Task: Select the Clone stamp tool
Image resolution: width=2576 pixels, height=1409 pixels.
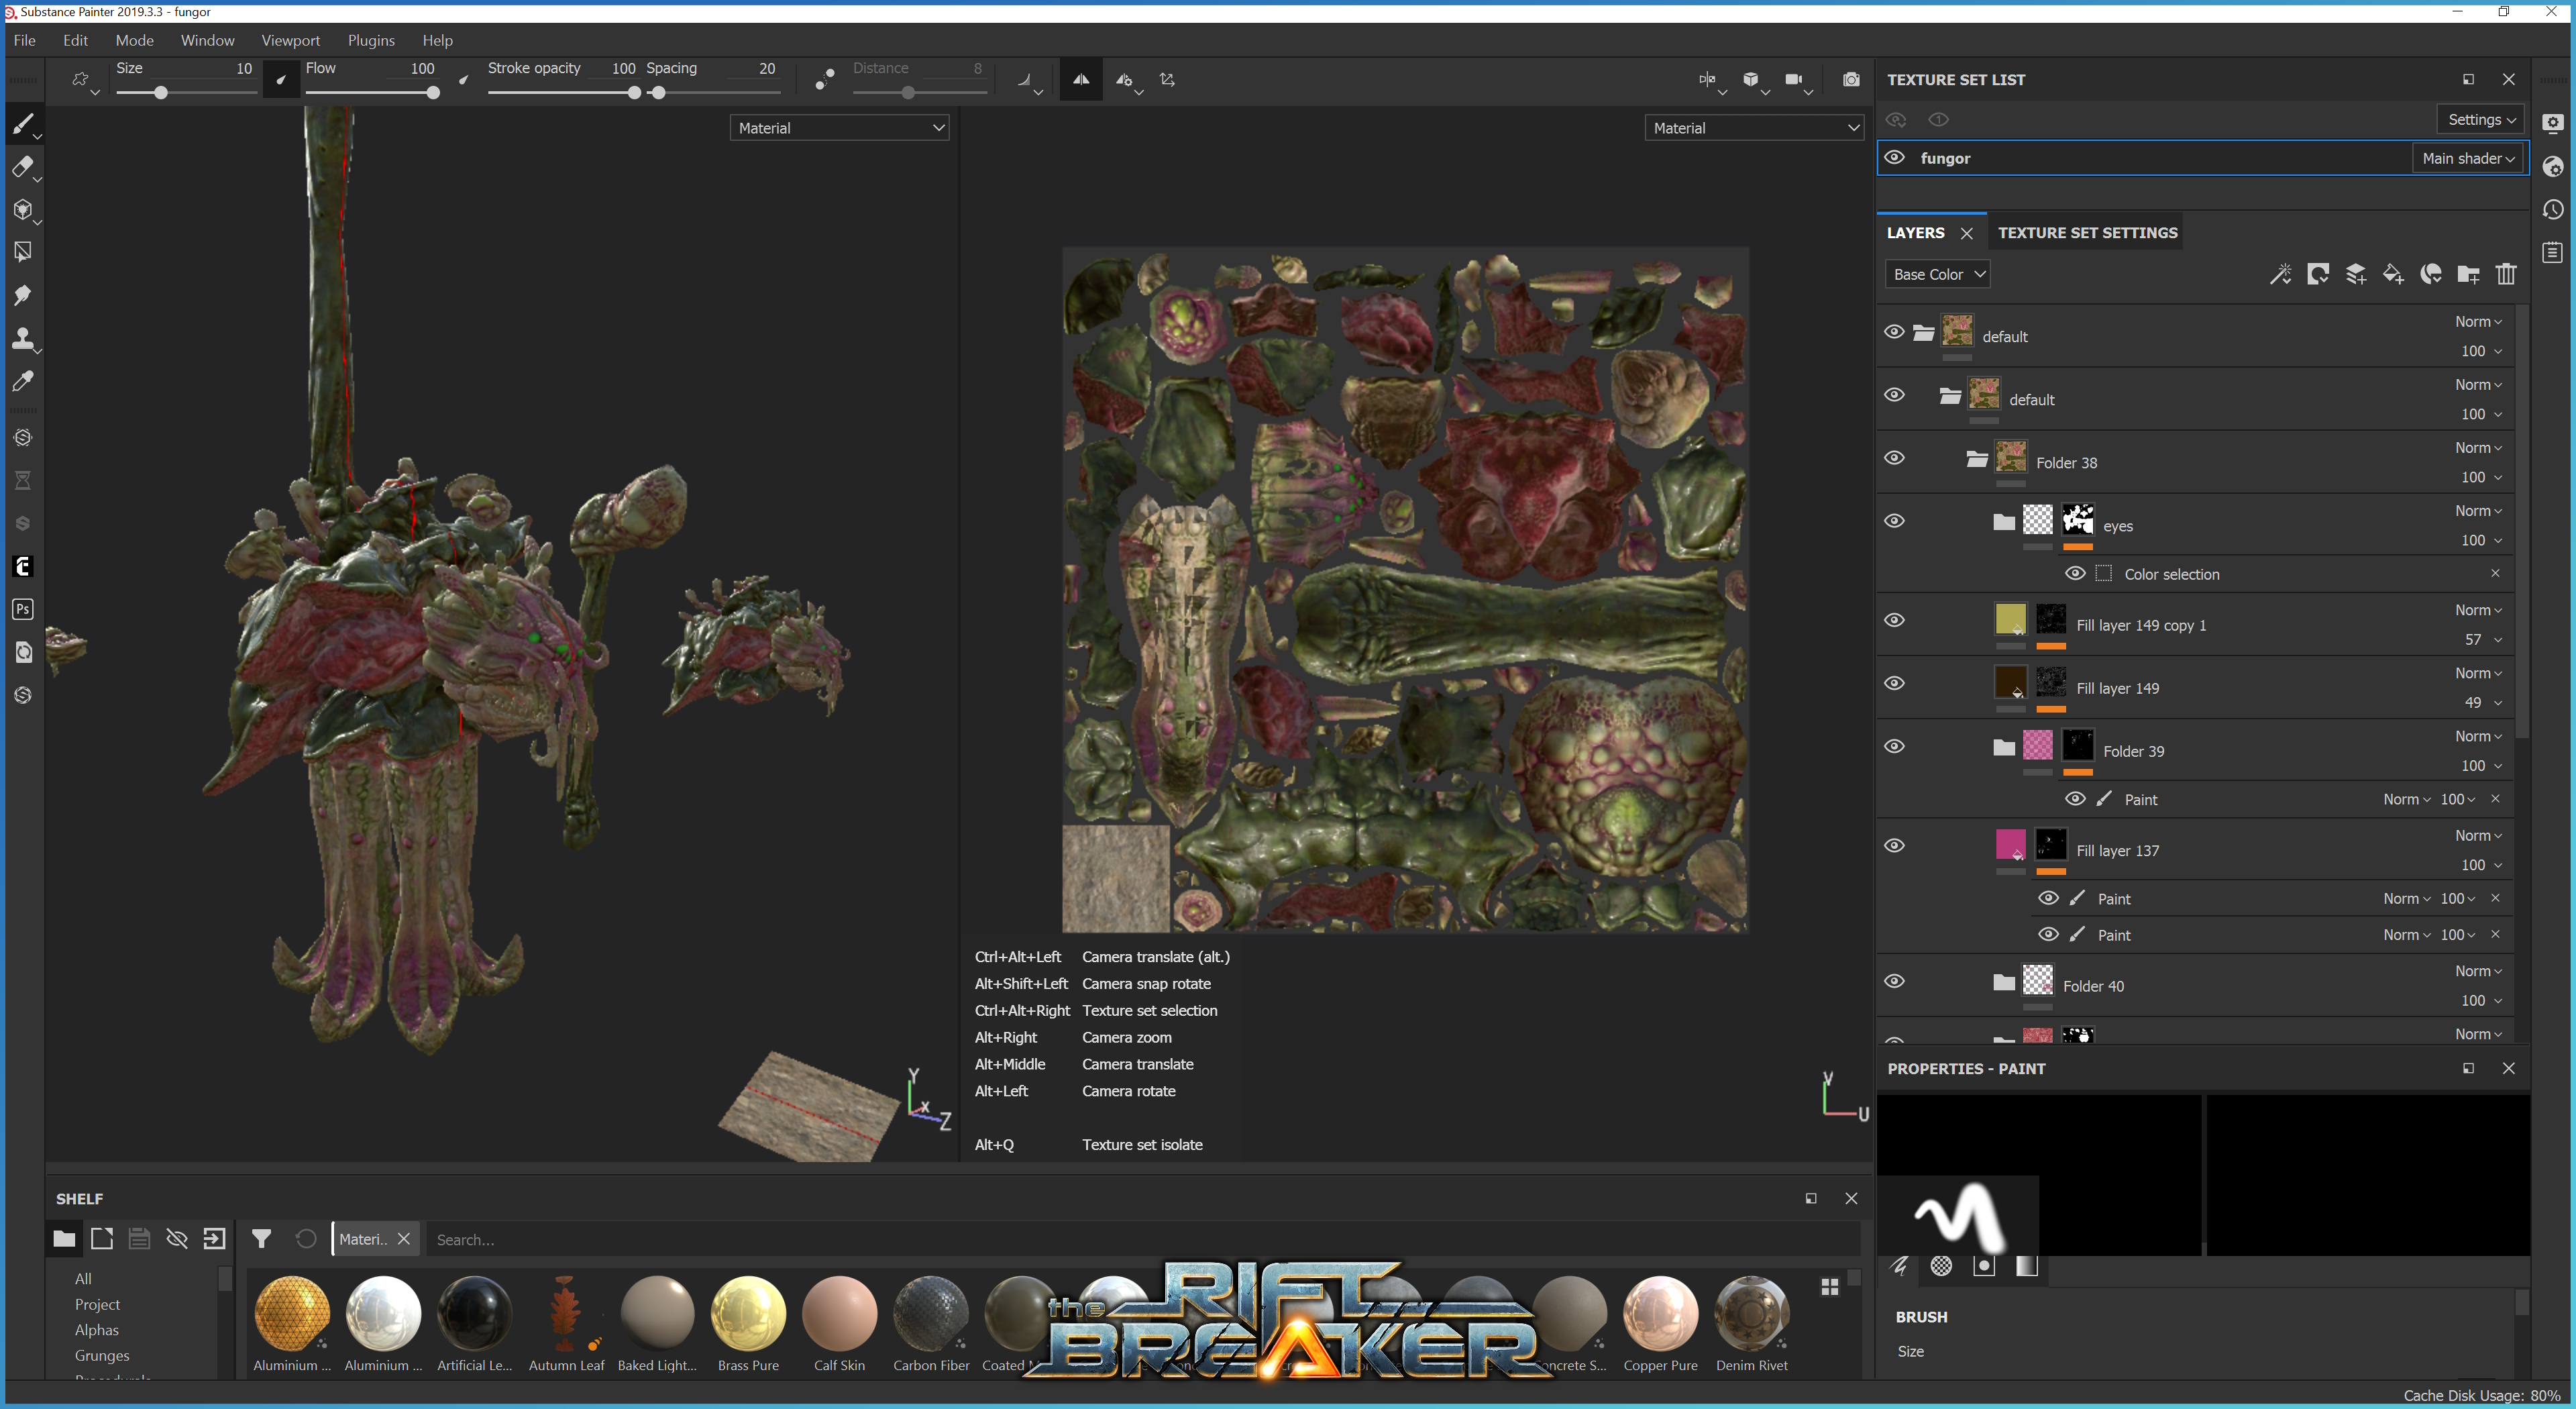Action: [x=22, y=338]
